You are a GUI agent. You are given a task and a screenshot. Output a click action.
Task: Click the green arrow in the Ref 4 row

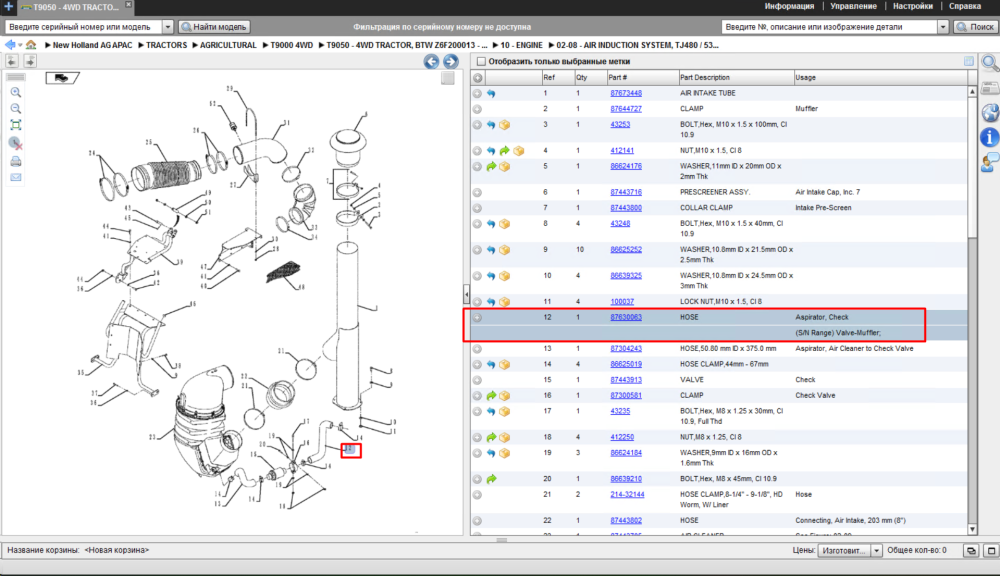point(504,151)
